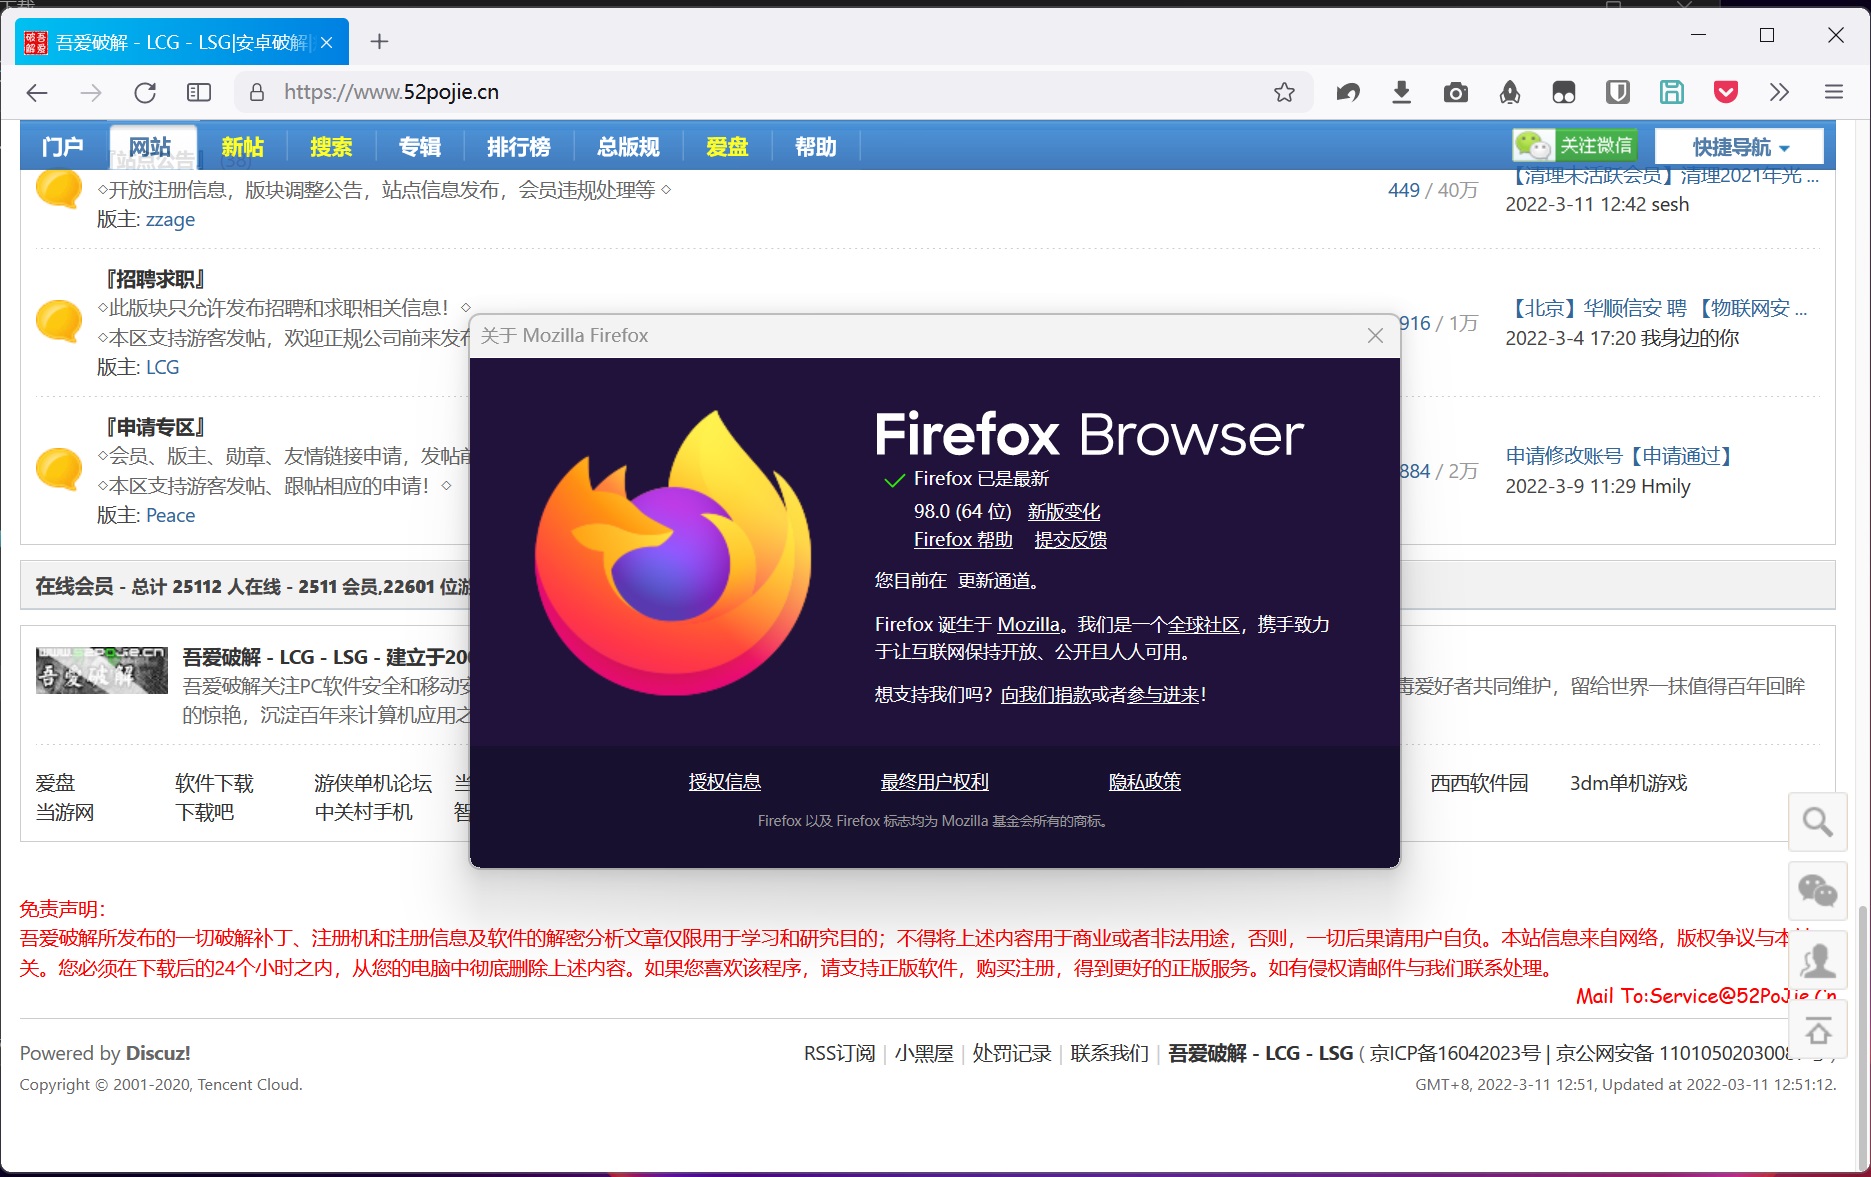
Task: Open the 帮助 help menu item
Action: (816, 147)
